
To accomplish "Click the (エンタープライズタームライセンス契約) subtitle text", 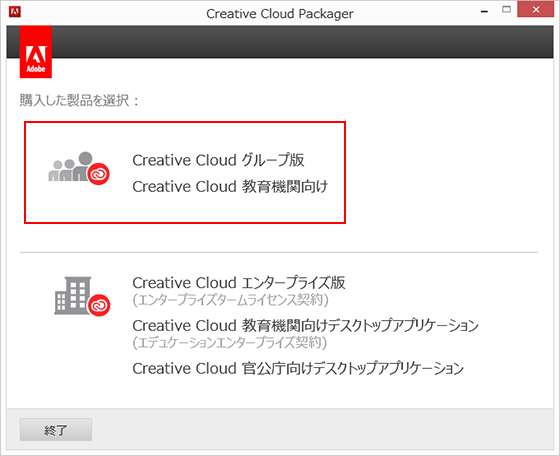I will click(x=230, y=300).
